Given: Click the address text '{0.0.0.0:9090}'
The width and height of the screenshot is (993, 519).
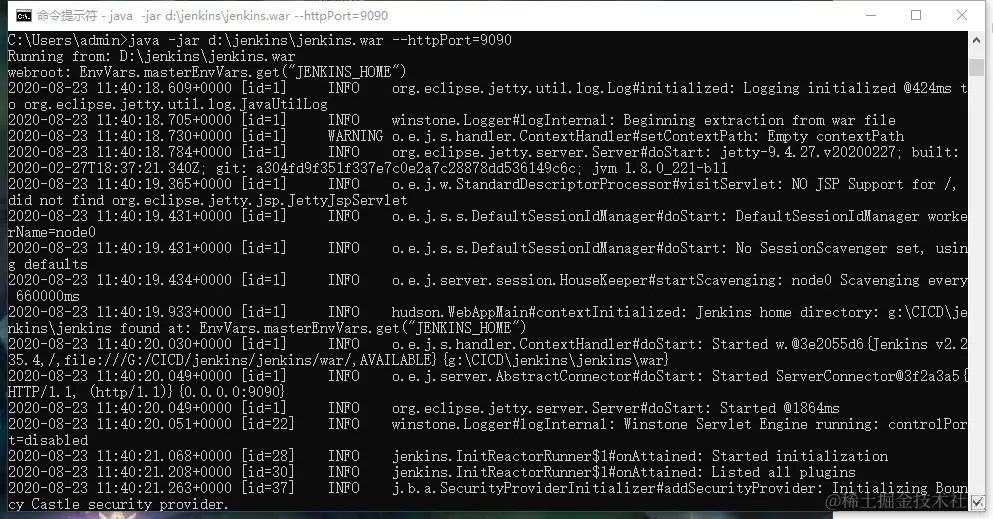Looking at the screenshot, I should coord(232,392).
